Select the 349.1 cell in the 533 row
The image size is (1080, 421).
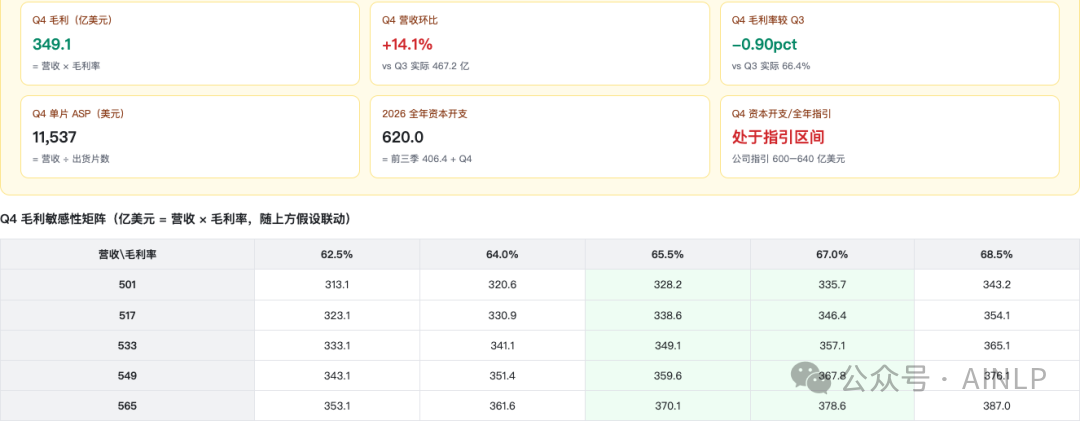[x=667, y=345]
